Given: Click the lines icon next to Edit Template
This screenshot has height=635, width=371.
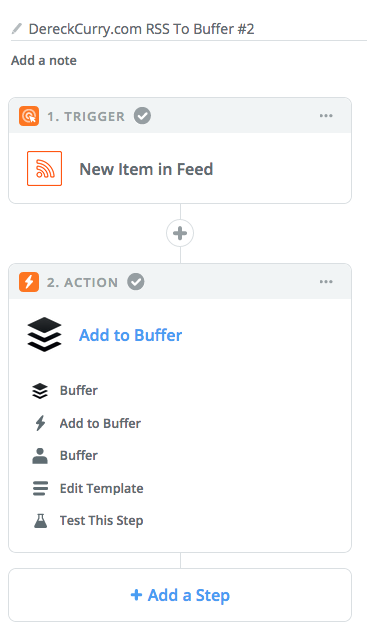Looking at the screenshot, I should [x=40, y=488].
